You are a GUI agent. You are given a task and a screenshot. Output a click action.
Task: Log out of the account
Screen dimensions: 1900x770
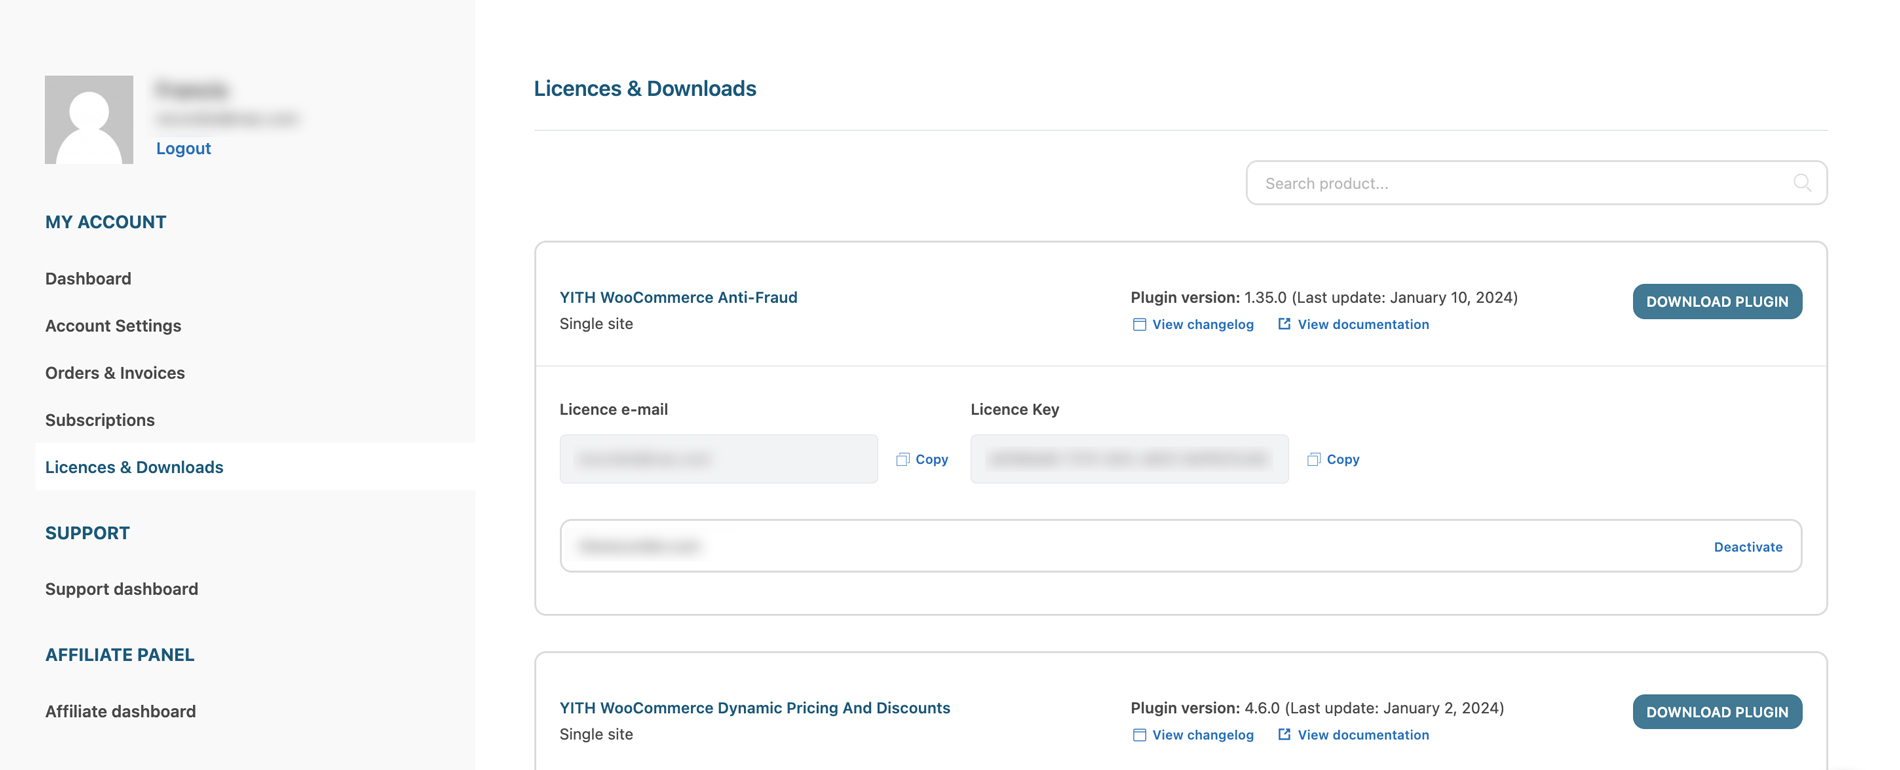(183, 148)
